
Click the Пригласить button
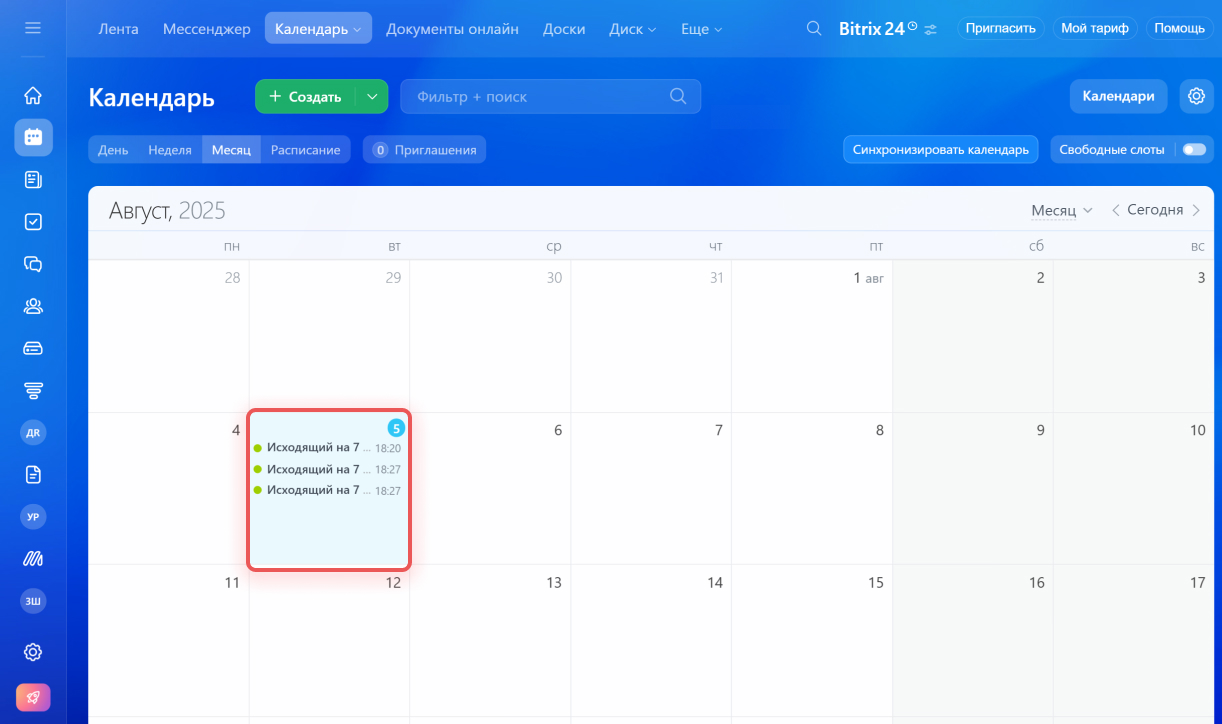point(1002,28)
